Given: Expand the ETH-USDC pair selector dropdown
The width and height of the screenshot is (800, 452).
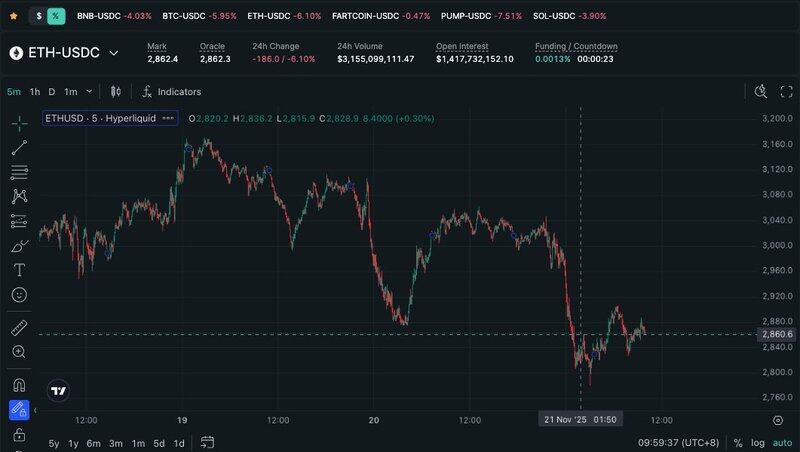Looking at the screenshot, I should click(114, 53).
